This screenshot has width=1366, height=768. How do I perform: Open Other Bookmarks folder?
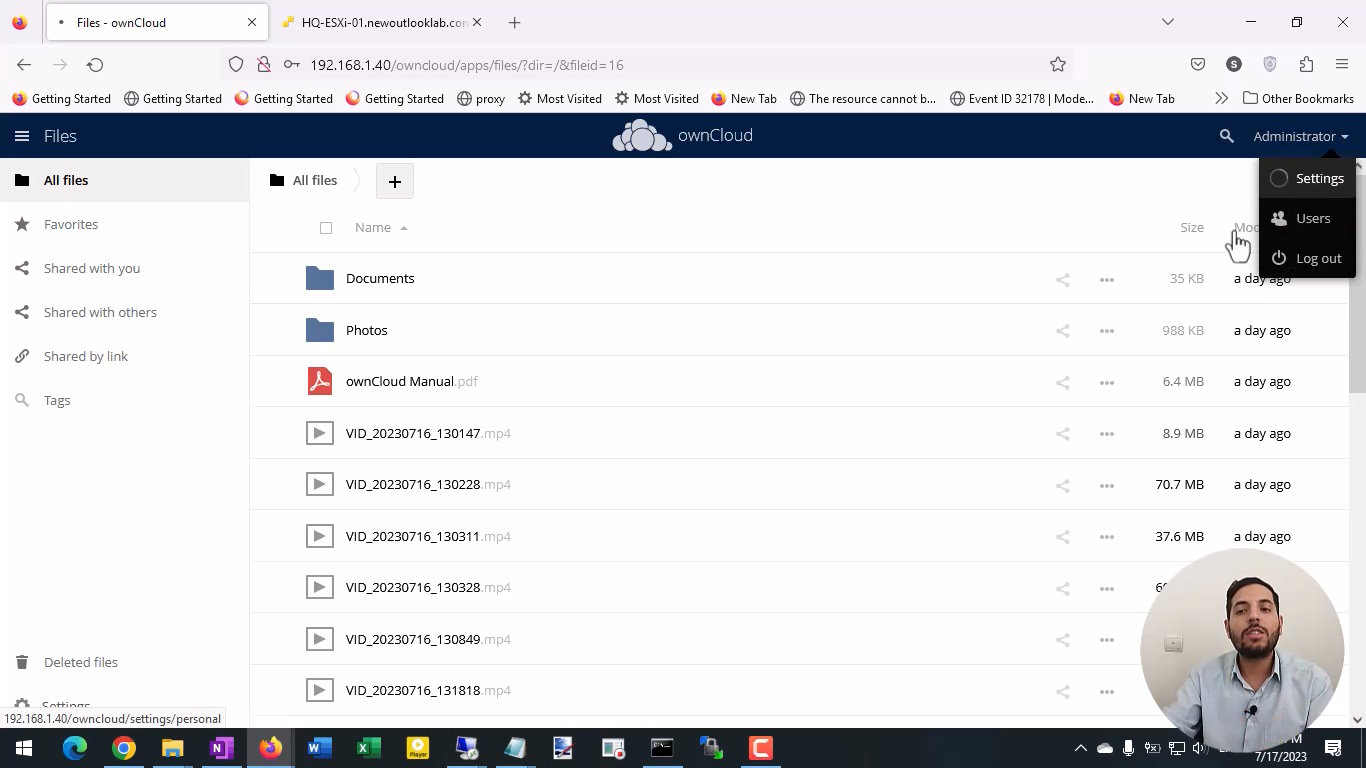[1298, 98]
